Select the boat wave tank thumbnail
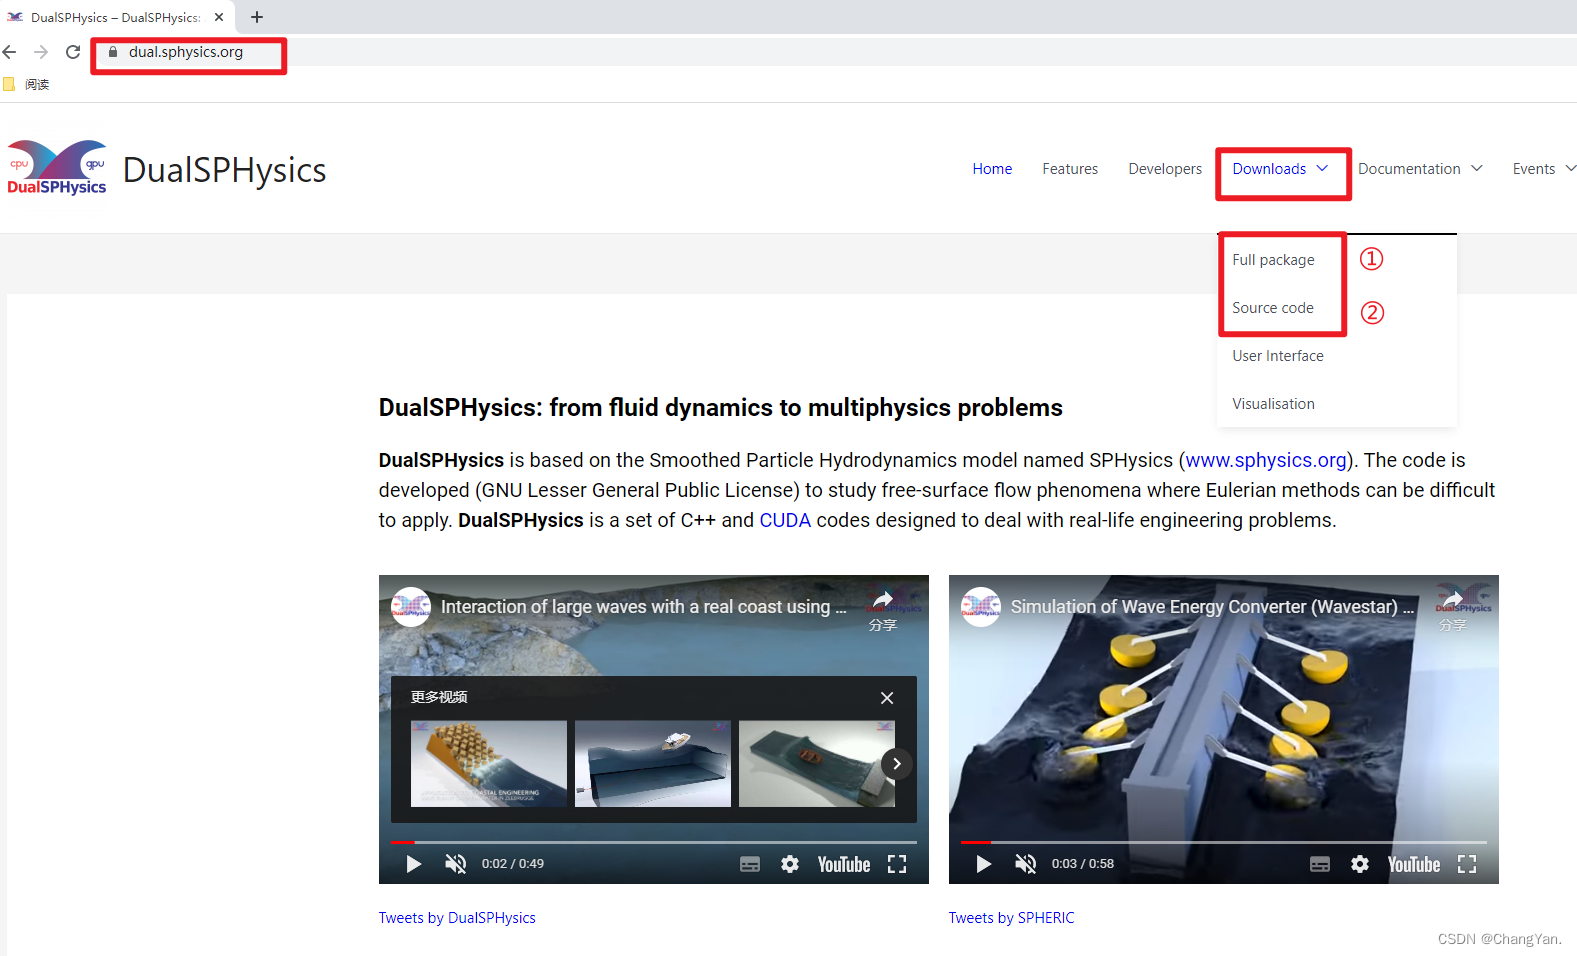 coord(653,764)
